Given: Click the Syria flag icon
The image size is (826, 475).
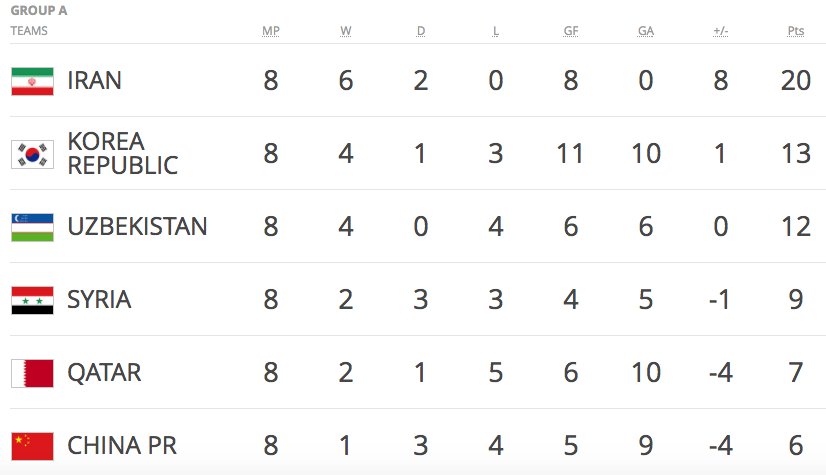Looking at the screenshot, I should tap(32, 300).
